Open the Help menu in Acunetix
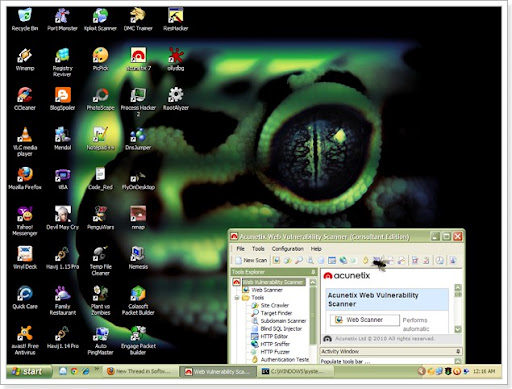512x389 pixels. point(316,249)
